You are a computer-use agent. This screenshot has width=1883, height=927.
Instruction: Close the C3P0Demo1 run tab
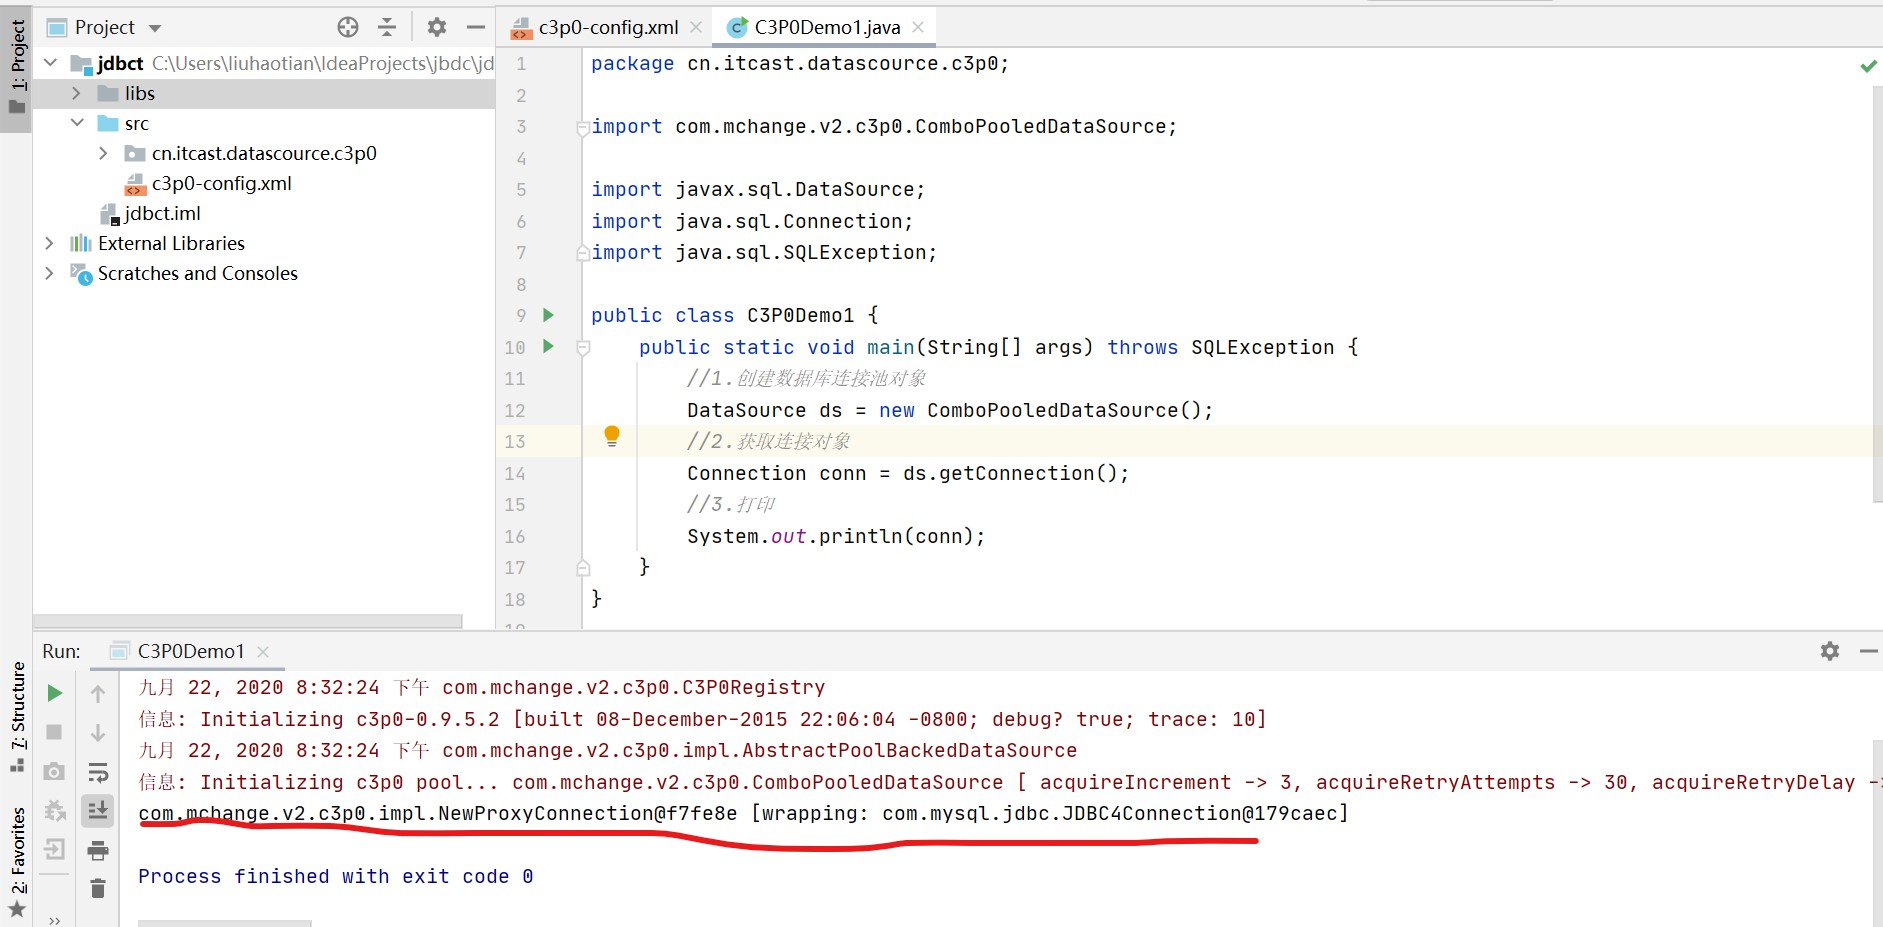click(263, 651)
